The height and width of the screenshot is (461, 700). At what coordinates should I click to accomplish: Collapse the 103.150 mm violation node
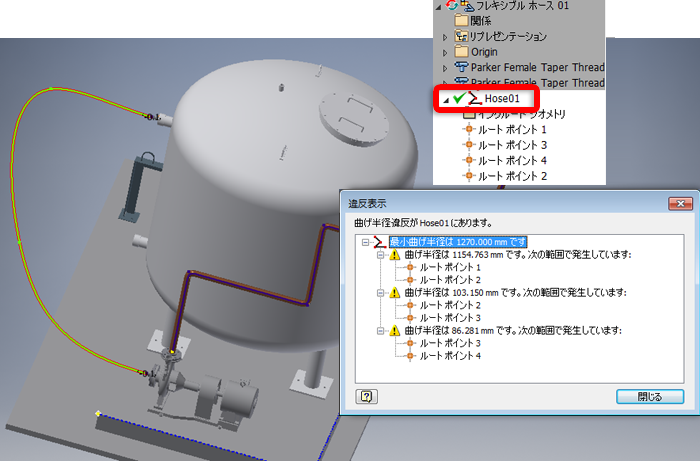[x=380, y=293]
